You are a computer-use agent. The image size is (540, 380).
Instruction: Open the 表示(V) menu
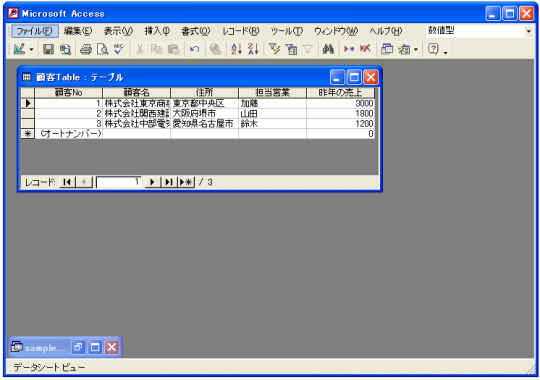[118, 31]
